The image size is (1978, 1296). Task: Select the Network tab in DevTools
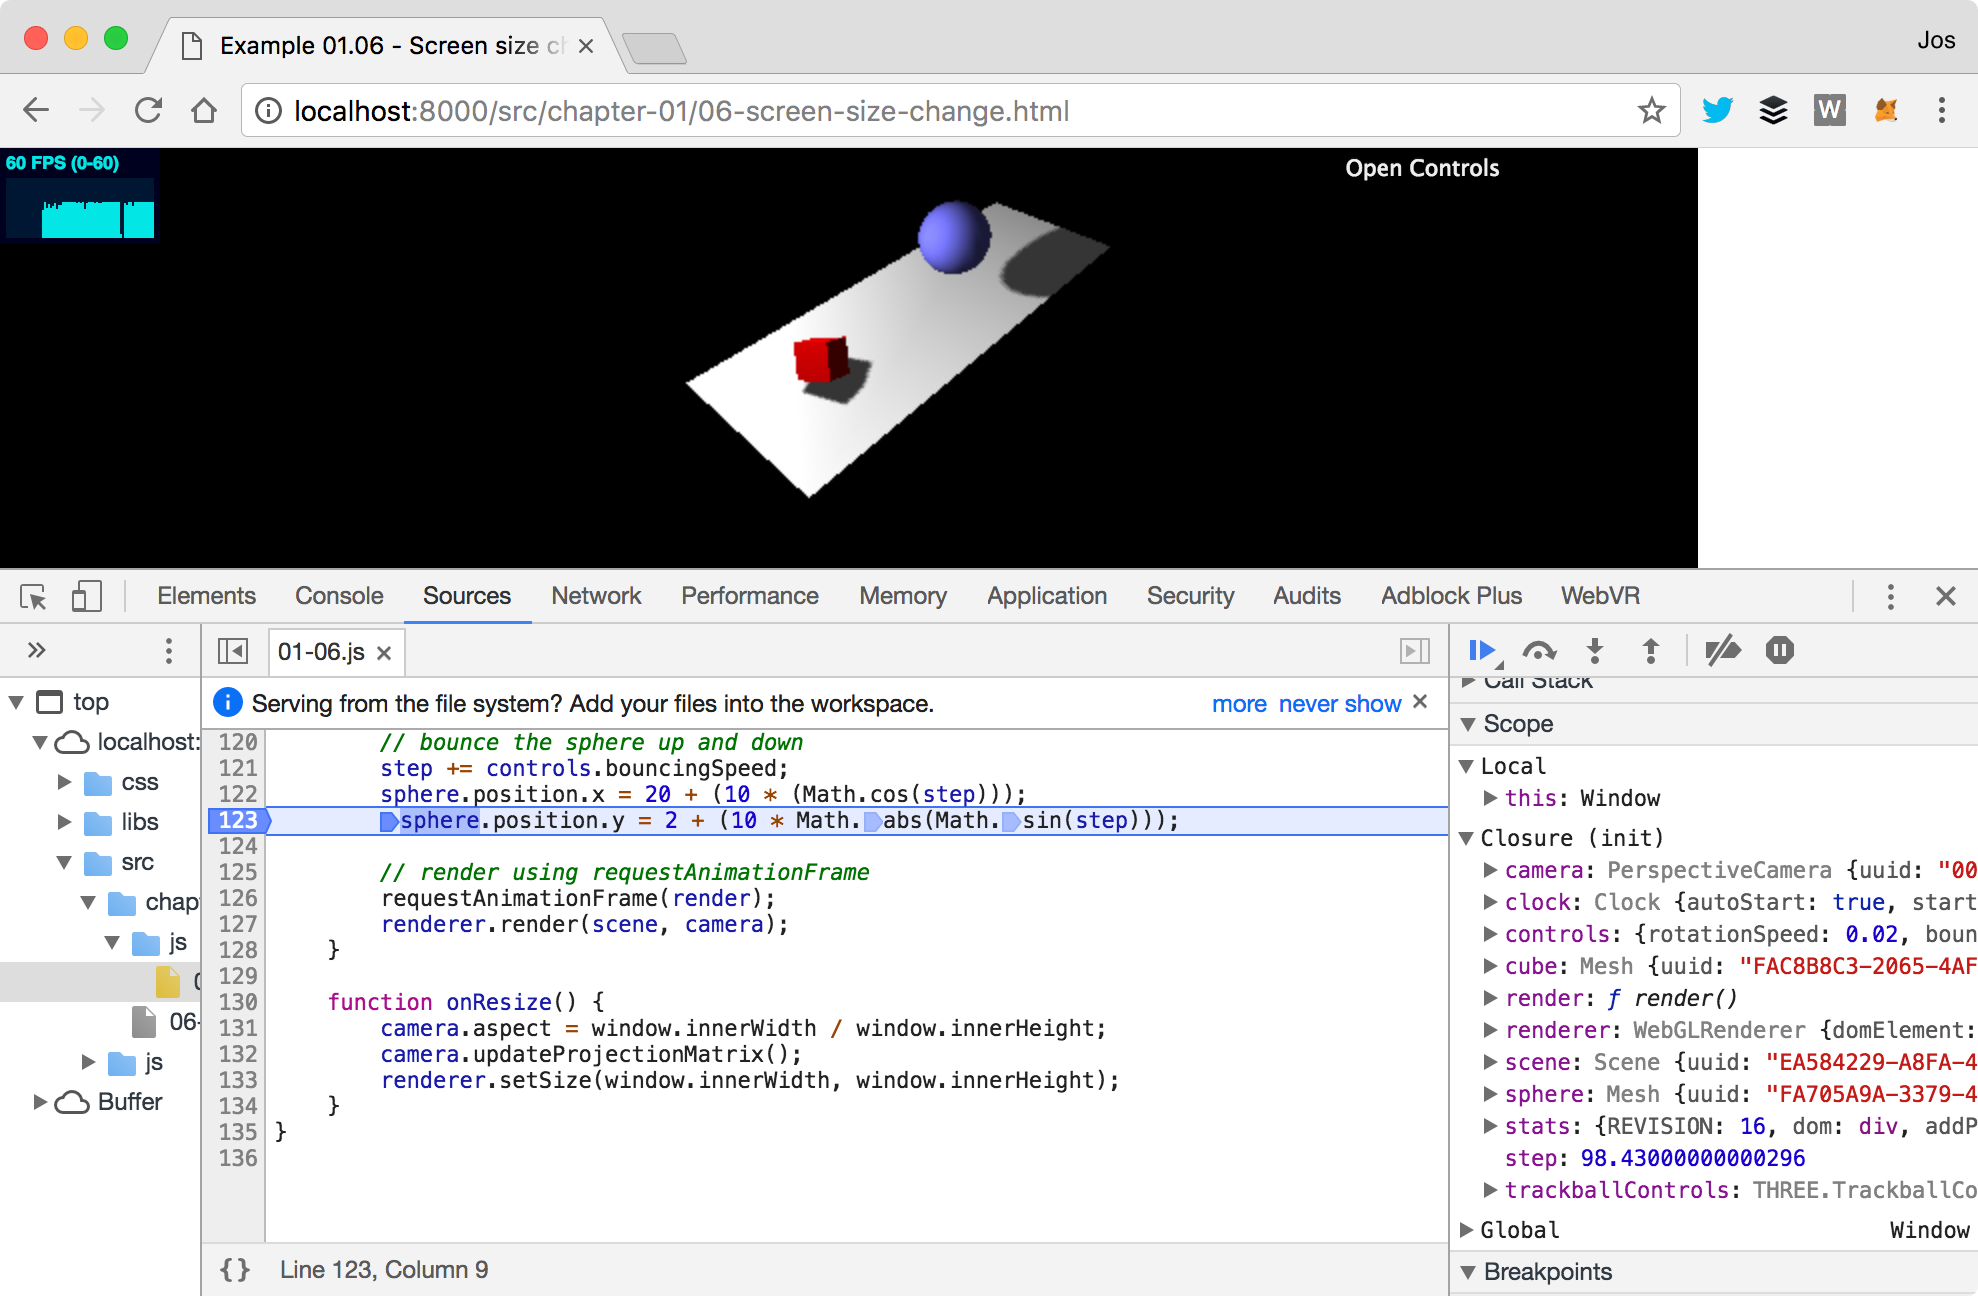pos(593,594)
